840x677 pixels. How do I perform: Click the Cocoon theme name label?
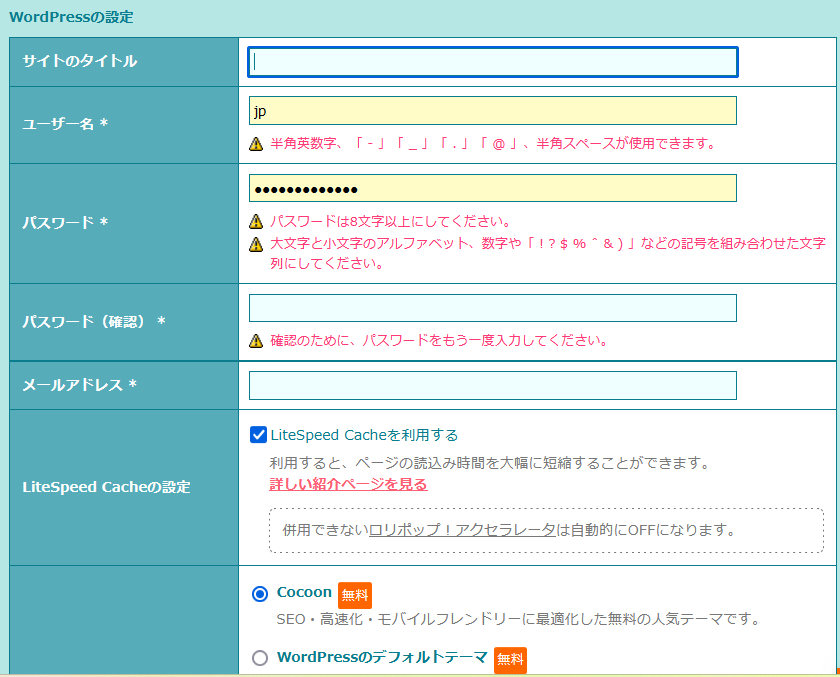point(304,593)
